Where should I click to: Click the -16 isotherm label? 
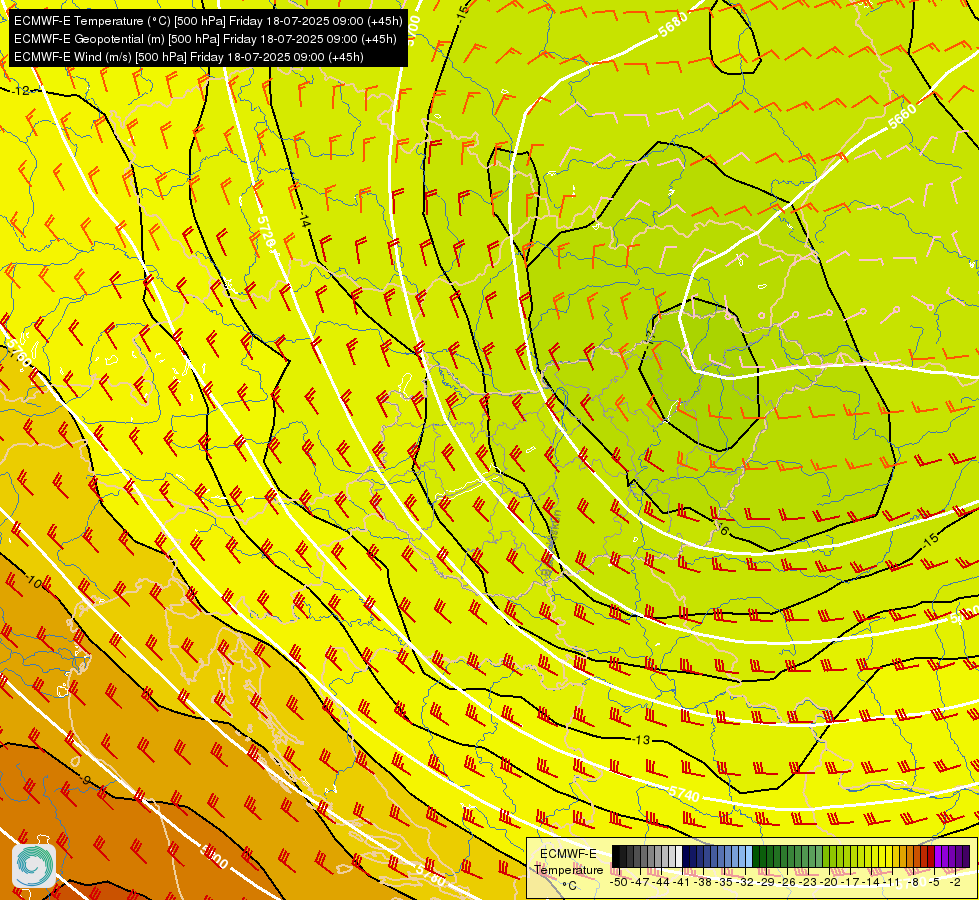722,530
